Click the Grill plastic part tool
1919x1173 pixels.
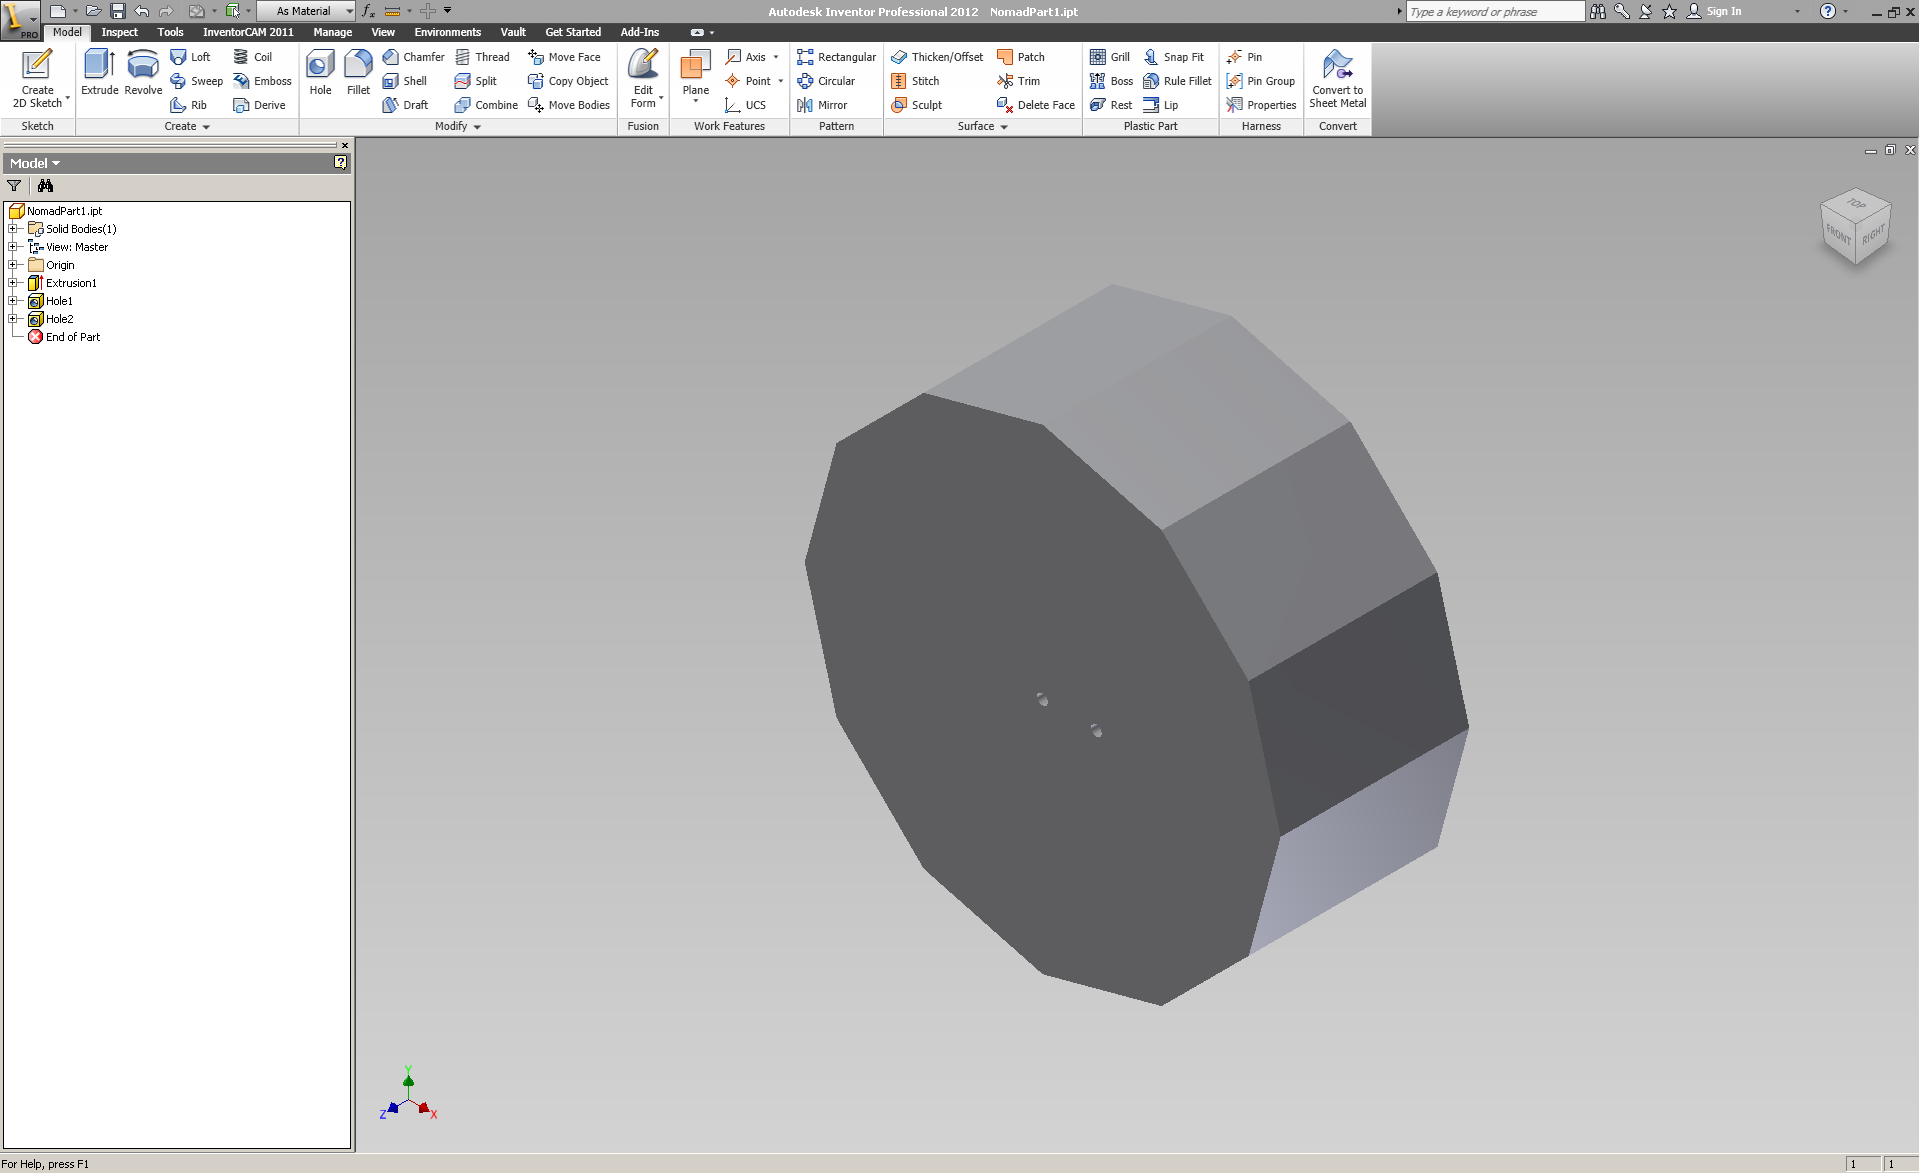point(1110,57)
